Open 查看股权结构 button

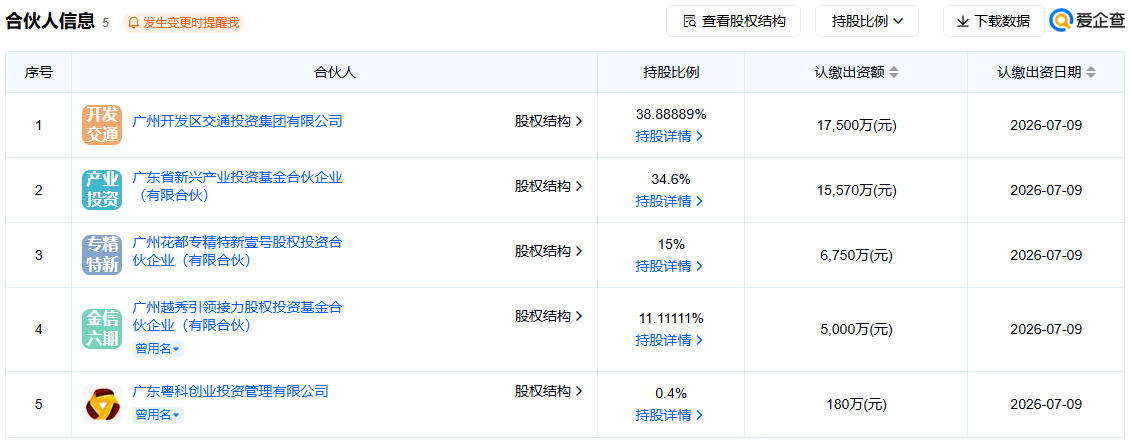pos(733,21)
